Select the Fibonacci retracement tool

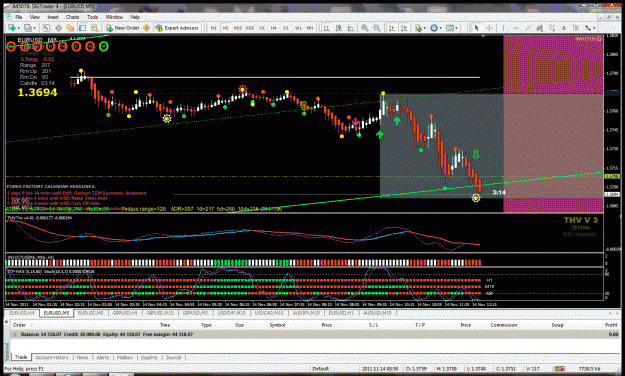(552, 28)
